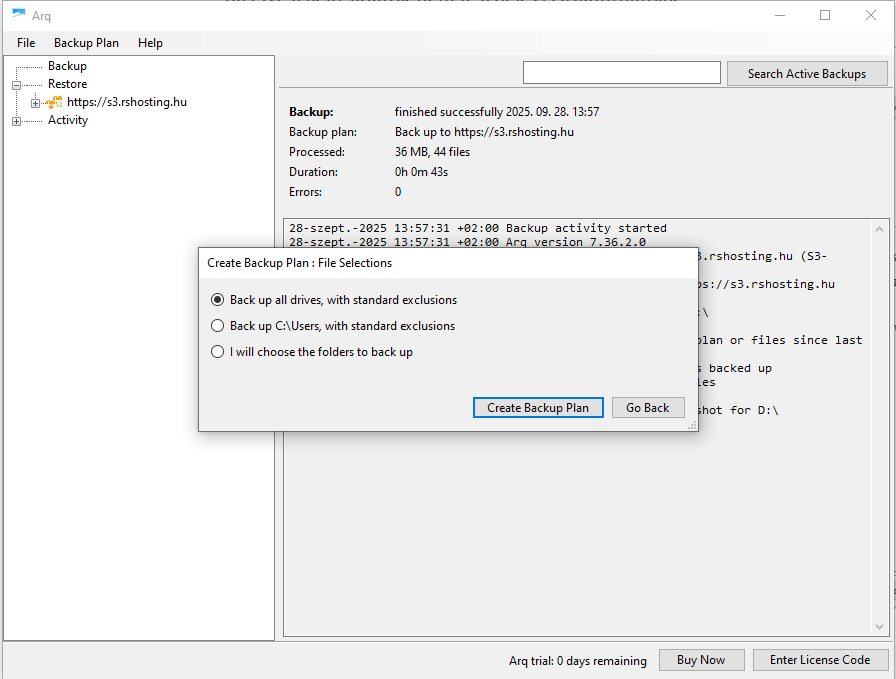Collapse the Restore tree node
896x679 pixels.
pos(16,85)
